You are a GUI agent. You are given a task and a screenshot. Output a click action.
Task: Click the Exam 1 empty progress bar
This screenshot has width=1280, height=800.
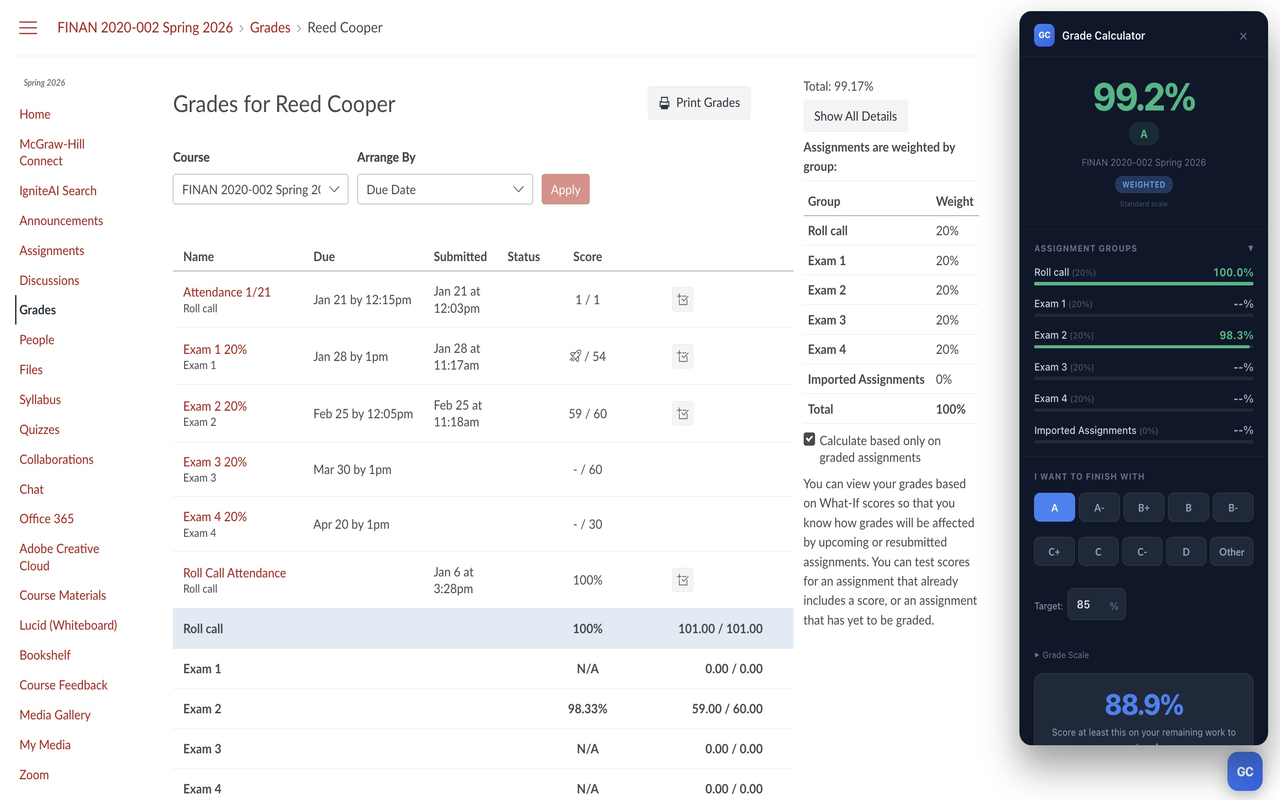[x=1143, y=315]
